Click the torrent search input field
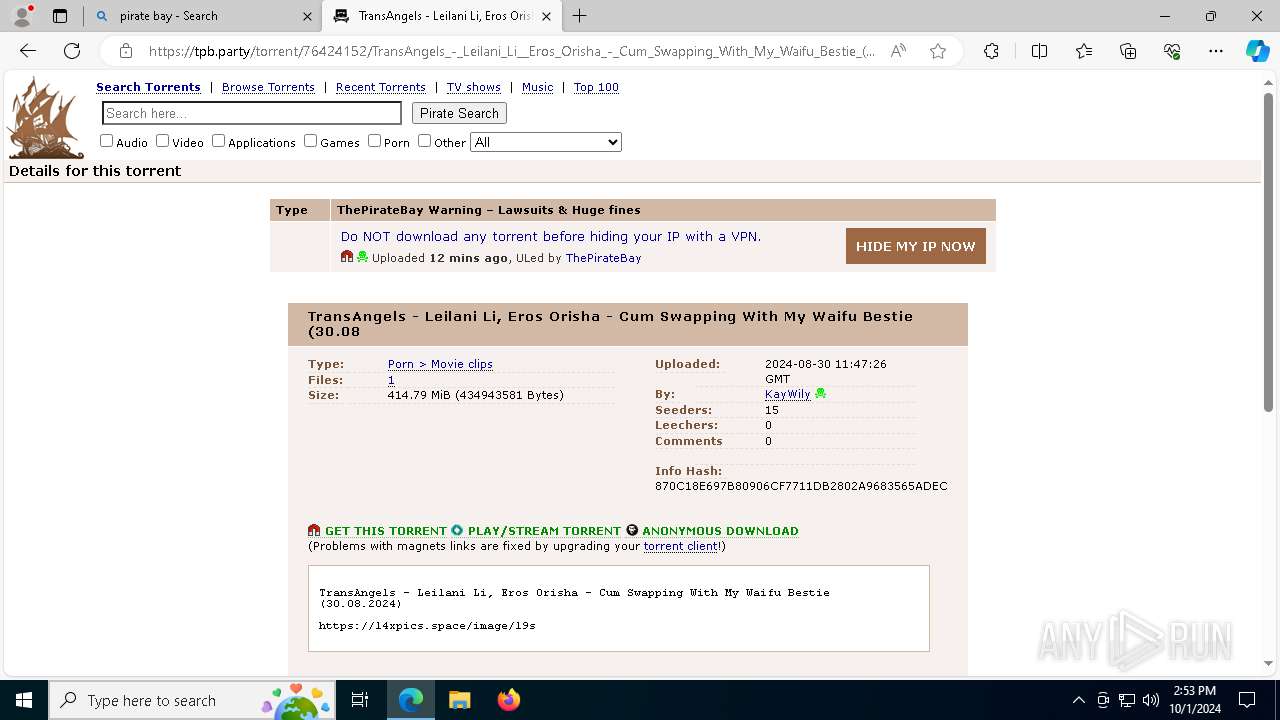This screenshot has height=720, width=1280. [x=252, y=113]
